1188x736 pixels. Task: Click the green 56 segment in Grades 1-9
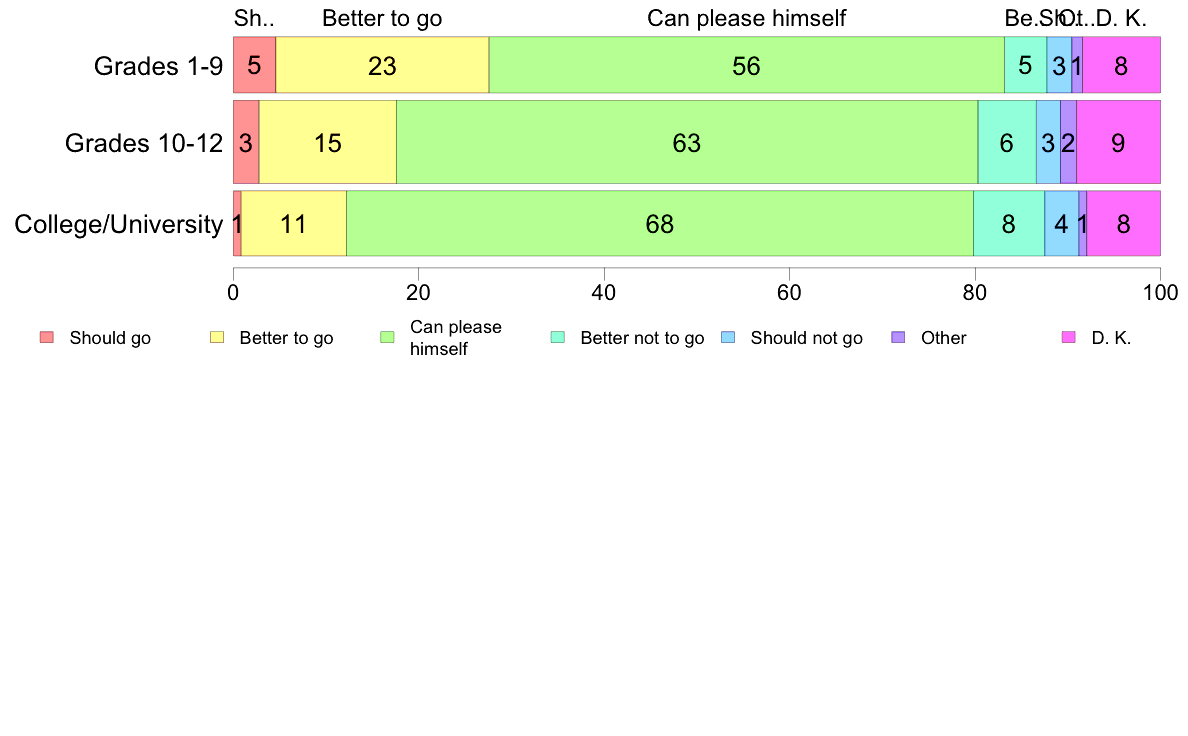click(x=746, y=65)
